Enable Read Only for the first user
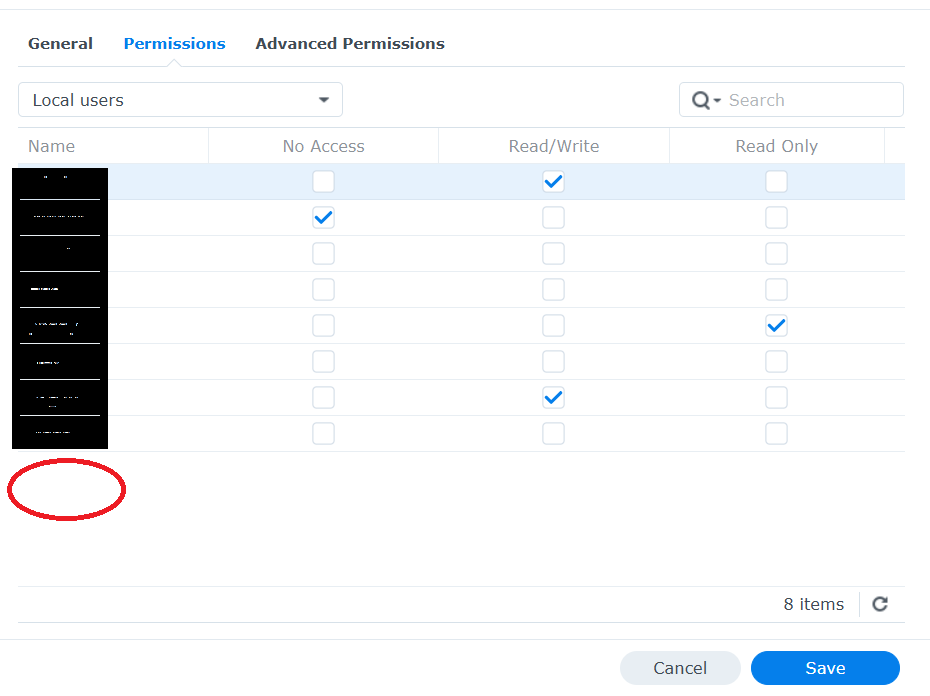 click(776, 182)
